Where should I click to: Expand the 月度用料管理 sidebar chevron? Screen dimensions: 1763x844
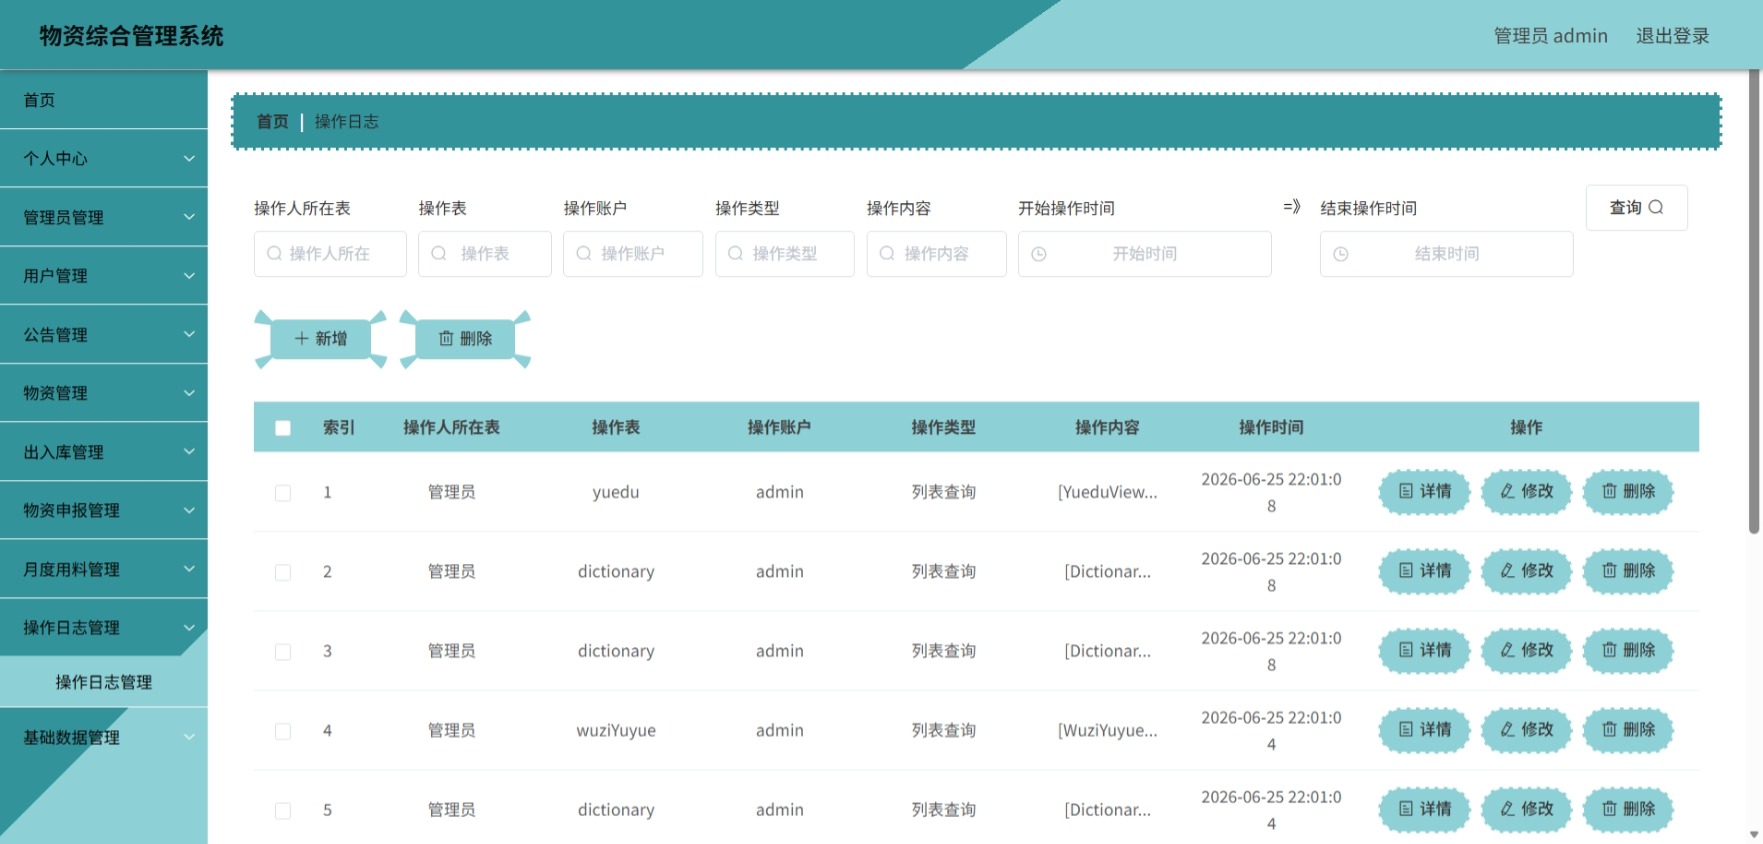(x=189, y=568)
